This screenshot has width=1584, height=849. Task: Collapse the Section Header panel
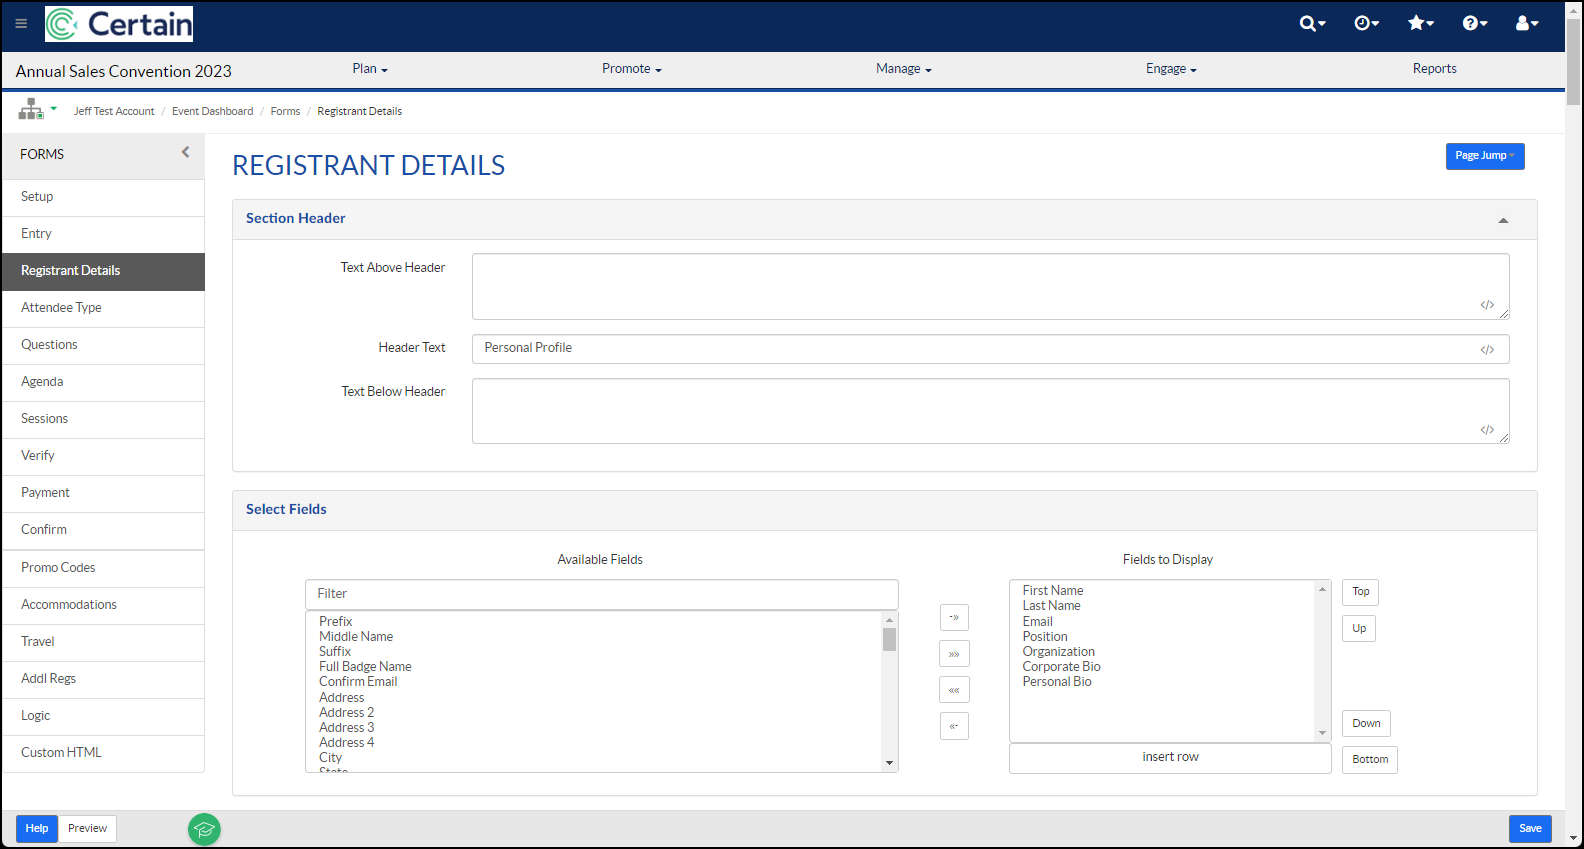point(1503,220)
